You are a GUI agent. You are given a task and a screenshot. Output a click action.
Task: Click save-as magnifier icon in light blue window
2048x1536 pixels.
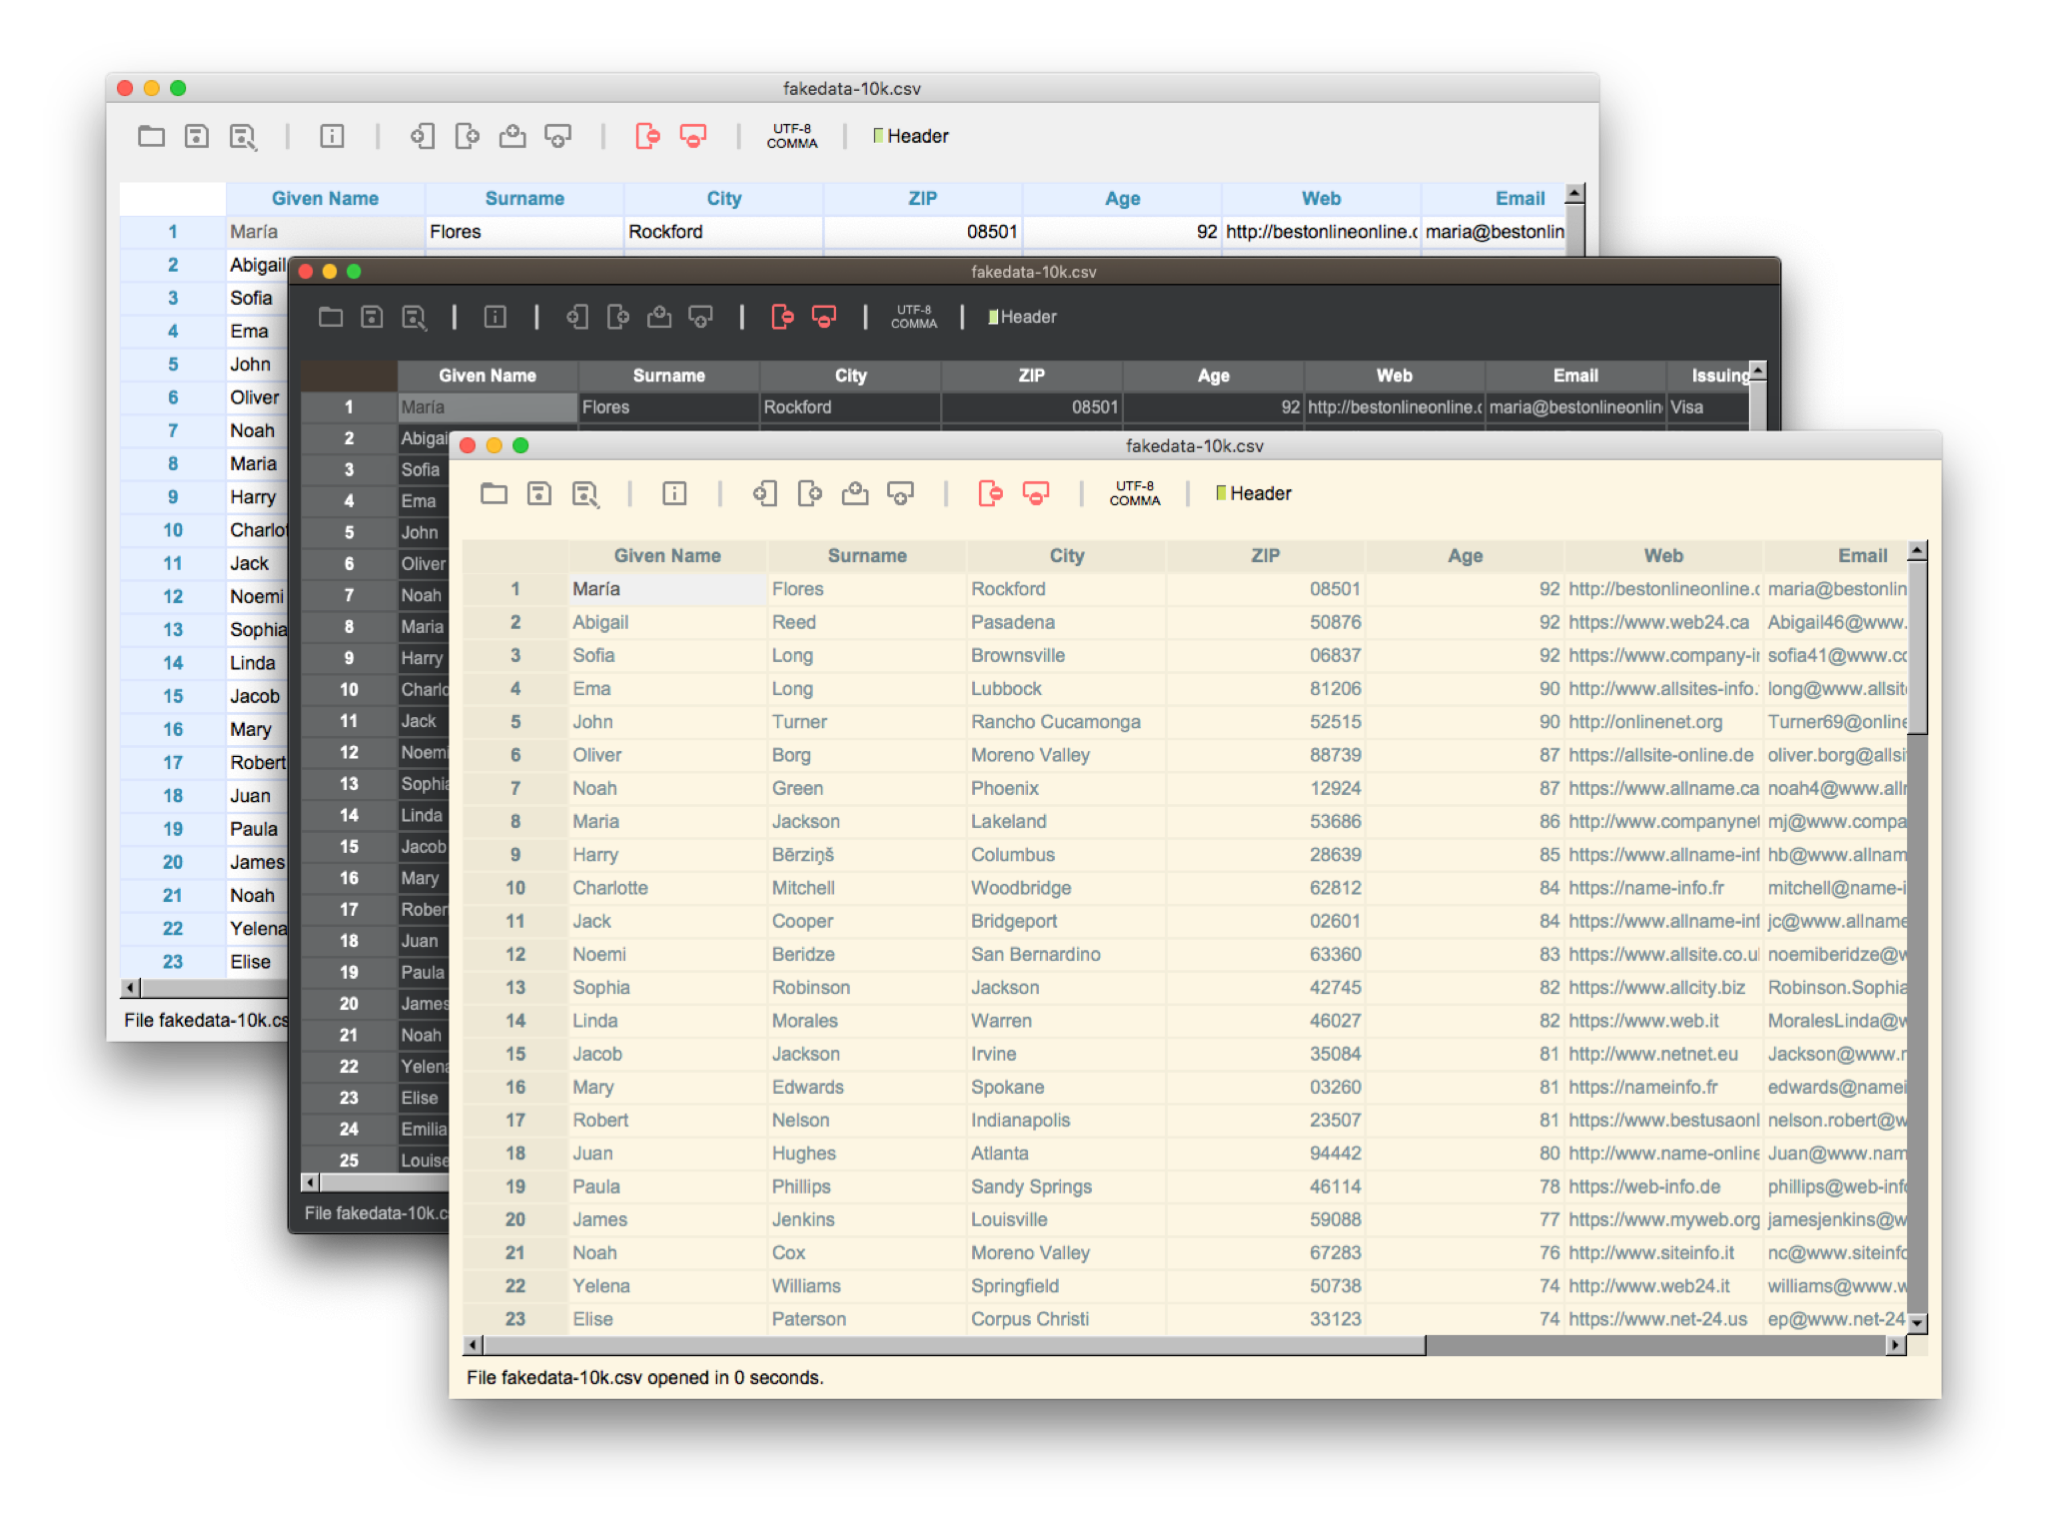click(243, 136)
